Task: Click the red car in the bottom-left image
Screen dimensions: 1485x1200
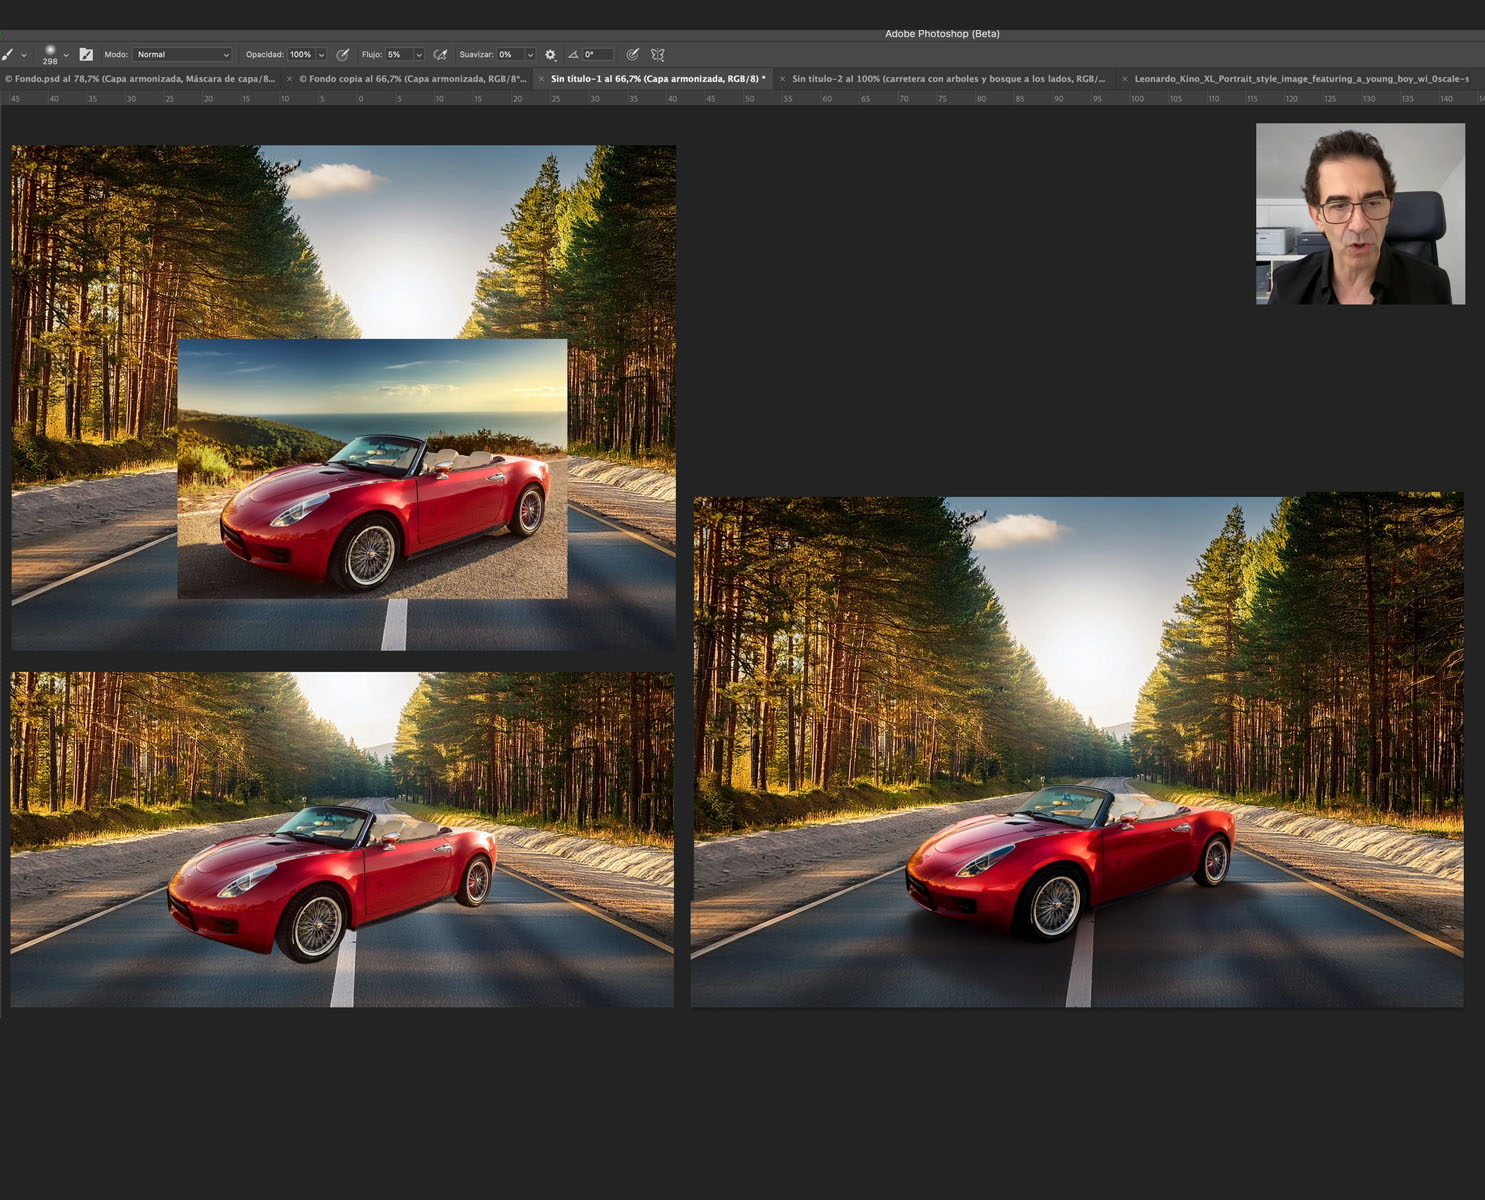Action: pos(333,882)
